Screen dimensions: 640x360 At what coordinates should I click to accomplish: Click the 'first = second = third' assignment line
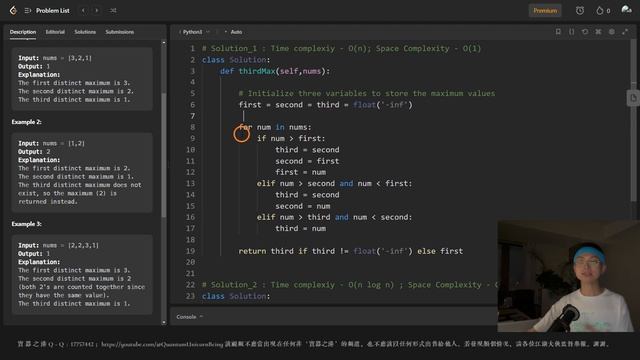pos(325,105)
